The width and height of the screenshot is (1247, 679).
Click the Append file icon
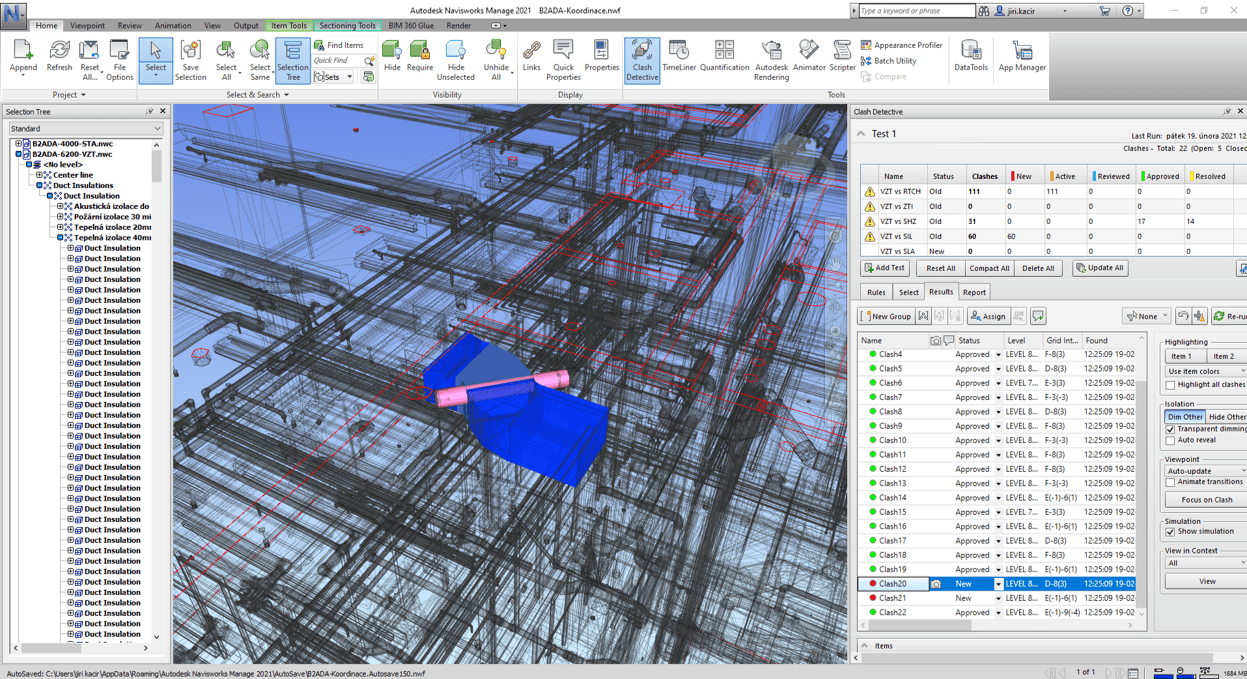pos(23,59)
